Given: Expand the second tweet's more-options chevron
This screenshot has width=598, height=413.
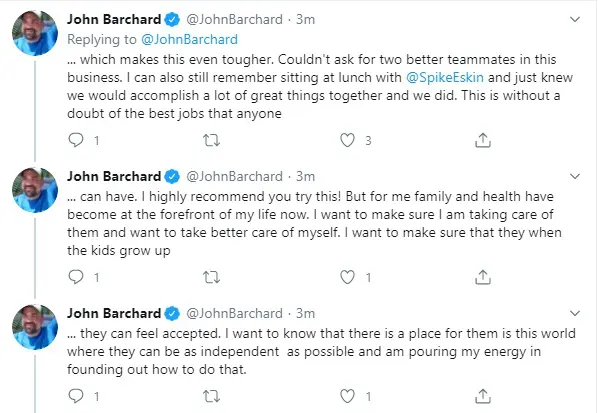Looking at the screenshot, I should point(575,176).
